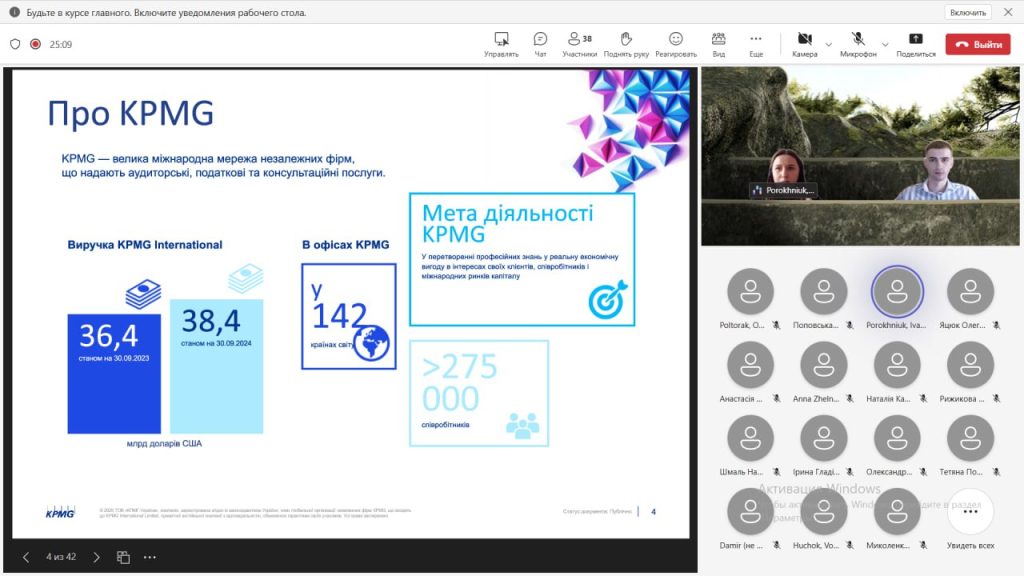The width and height of the screenshot is (1024, 576).
Task: Click the ">275 000" employees figure
Action: (x=460, y=383)
